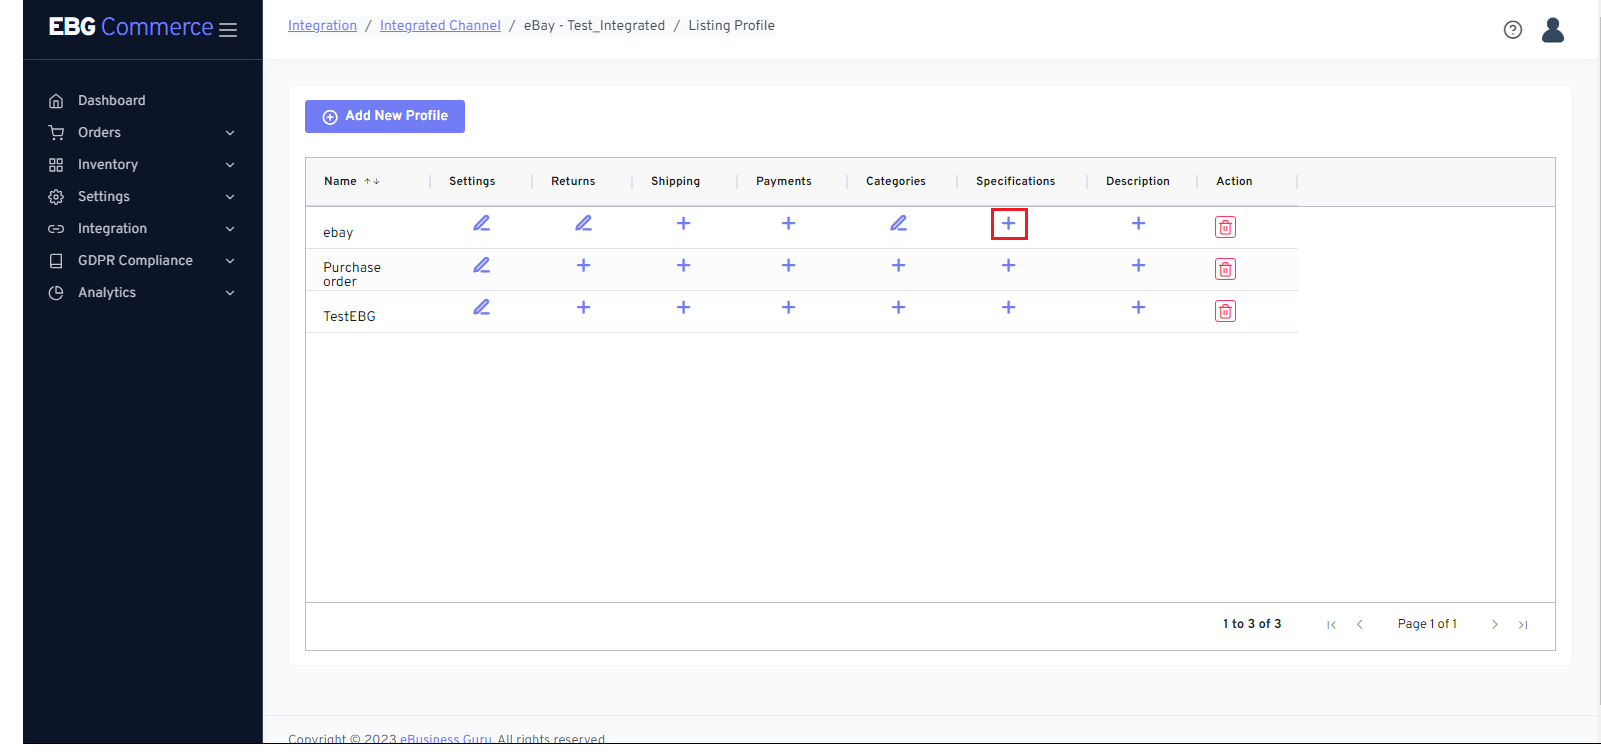The height and width of the screenshot is (755, 1601).
Task: Add Description for the ebay profile
Action: coord(1138,223)
